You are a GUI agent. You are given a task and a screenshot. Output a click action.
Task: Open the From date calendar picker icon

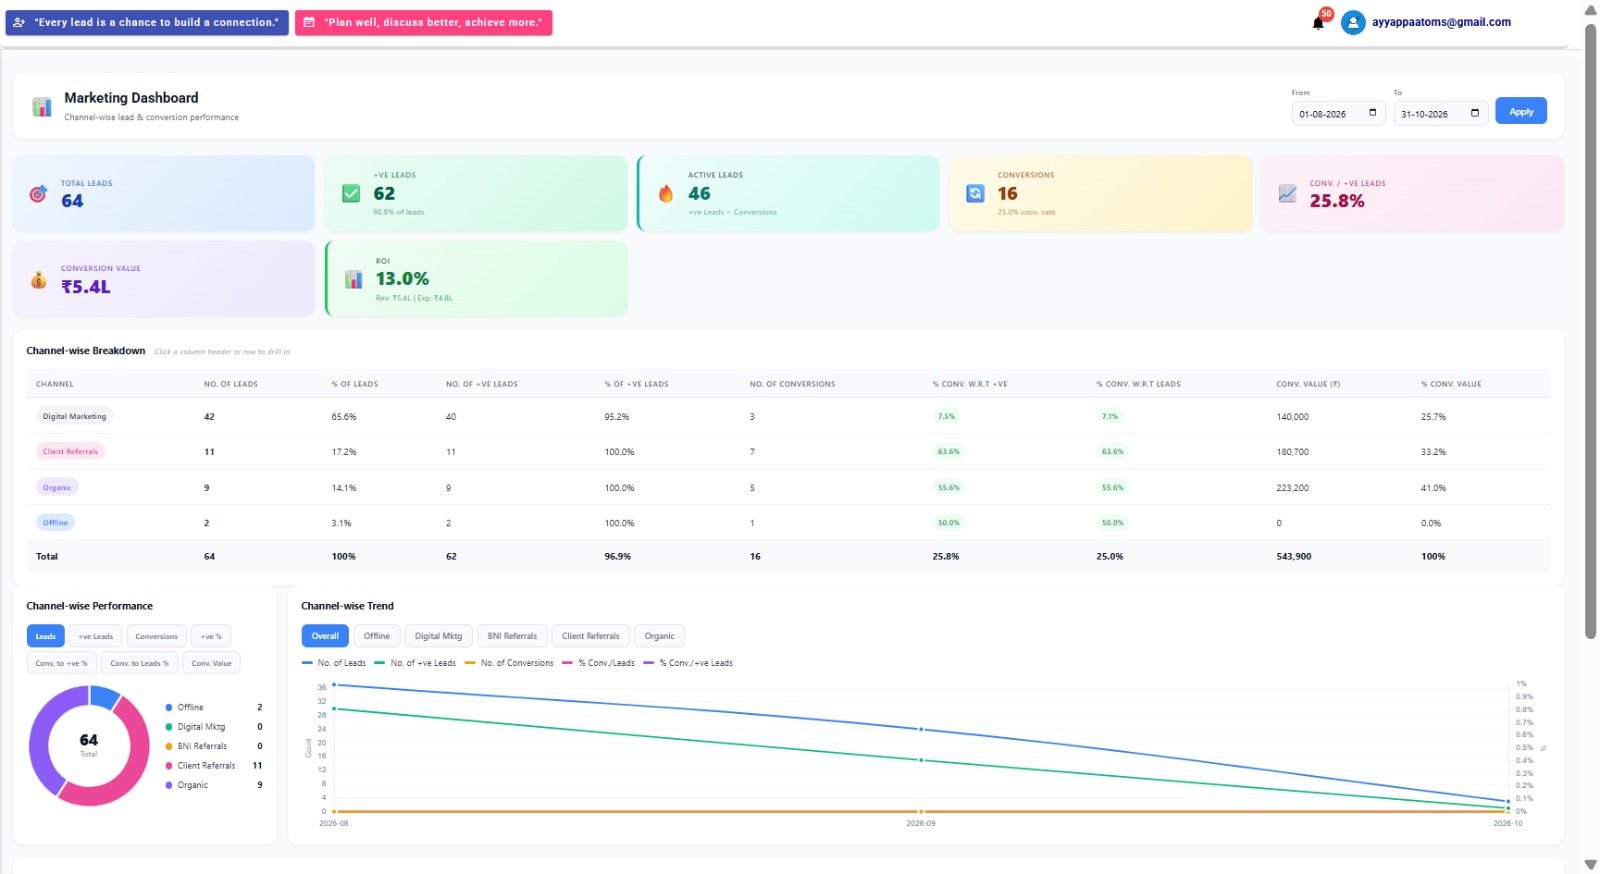tap(1372, 113)
